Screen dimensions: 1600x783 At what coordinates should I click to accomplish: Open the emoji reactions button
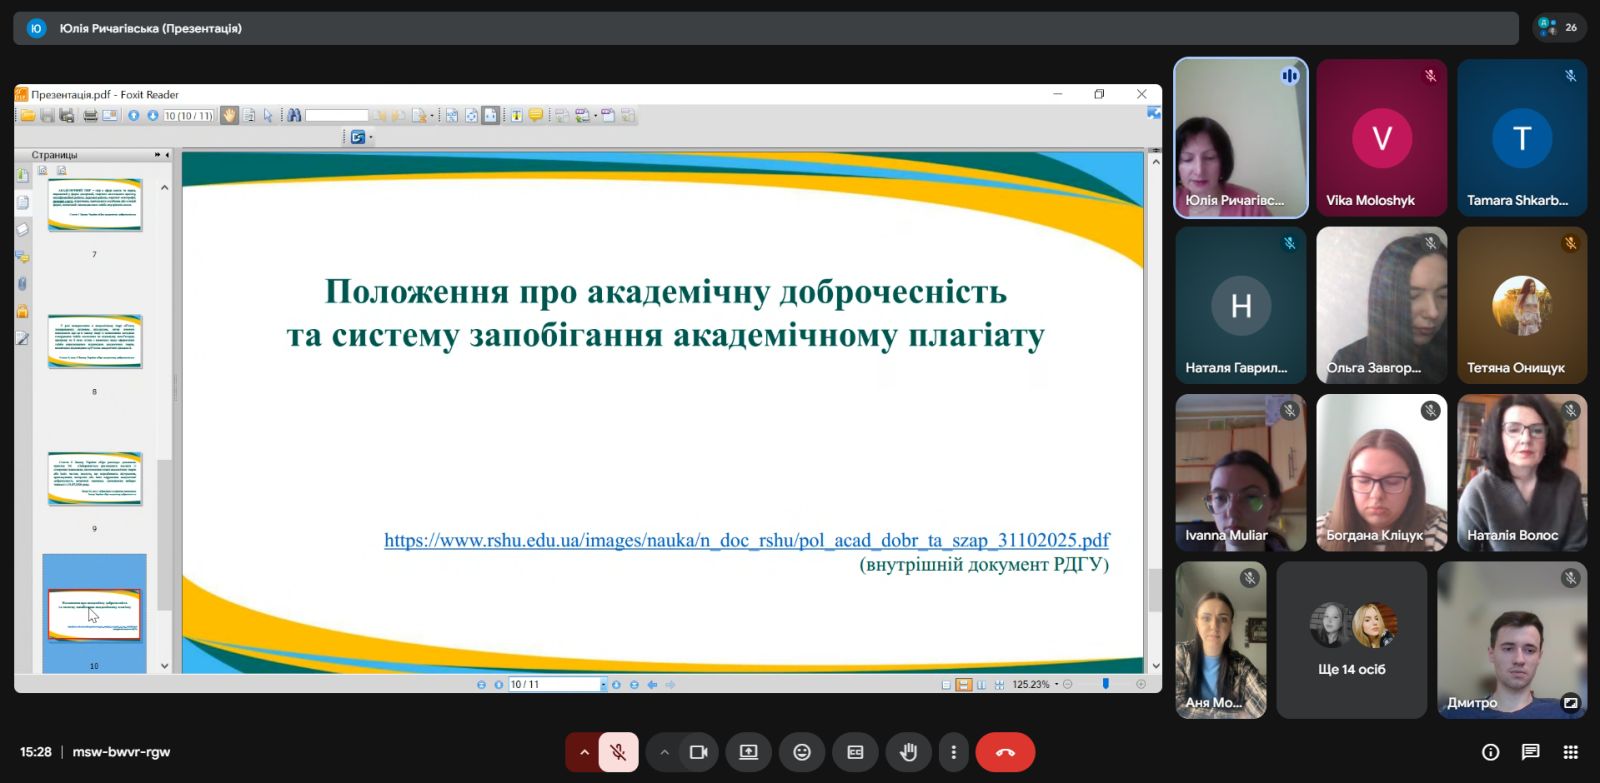(802, 752)
